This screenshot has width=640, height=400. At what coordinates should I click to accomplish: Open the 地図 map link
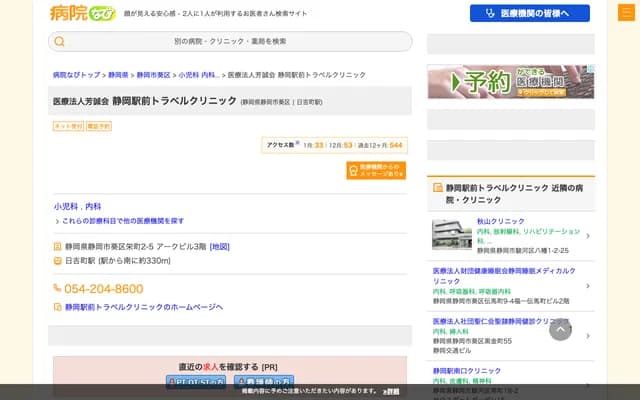219,246
